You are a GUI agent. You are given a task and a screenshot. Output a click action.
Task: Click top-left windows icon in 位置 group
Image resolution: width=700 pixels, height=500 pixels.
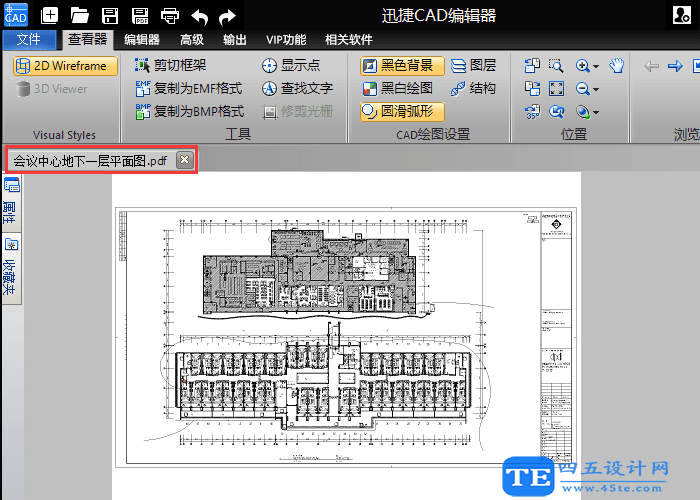click(532, 66)
